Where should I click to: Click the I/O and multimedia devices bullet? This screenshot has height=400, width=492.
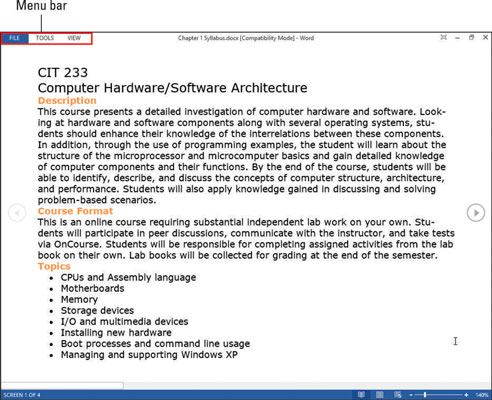(124, 322)
